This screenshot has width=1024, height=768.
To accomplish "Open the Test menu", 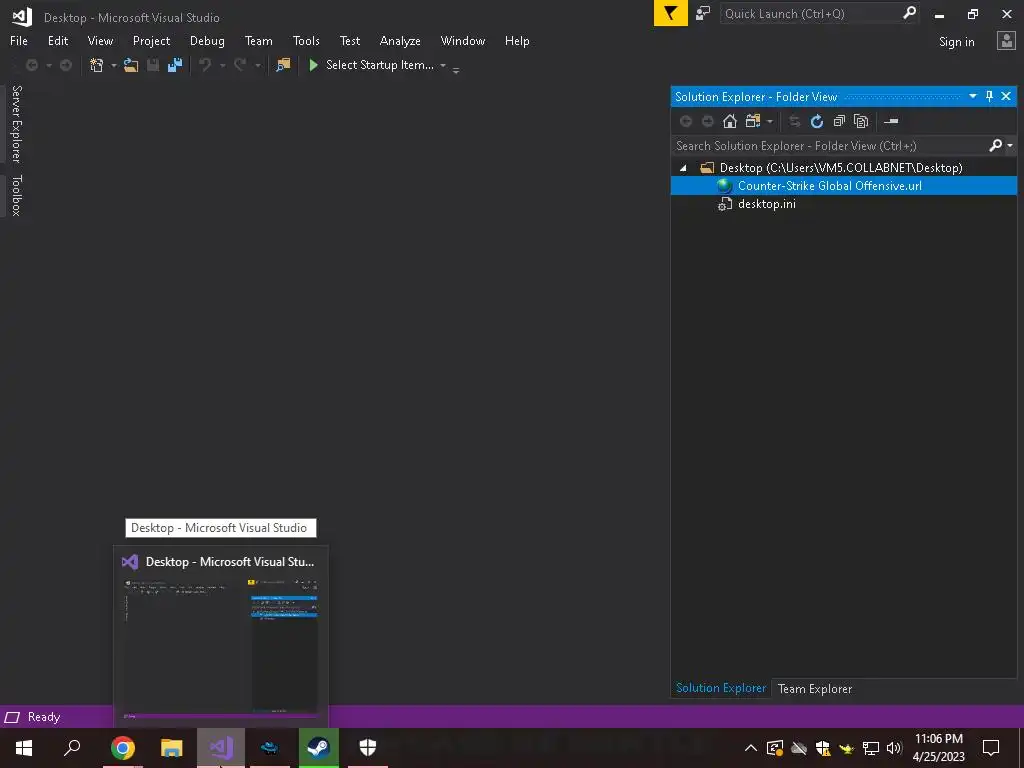I will point(350,40).
